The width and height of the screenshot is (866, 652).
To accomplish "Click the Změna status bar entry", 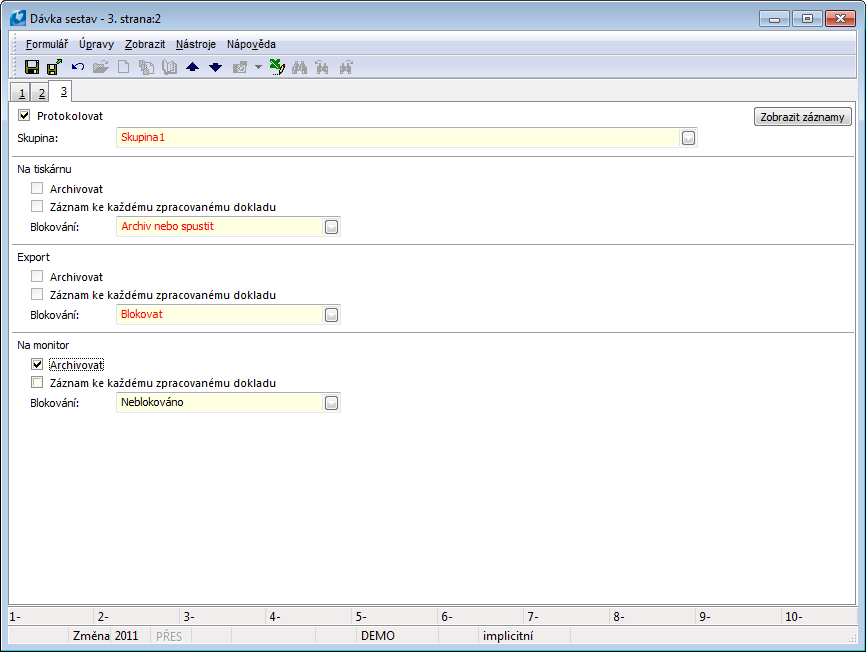I will click(91, 635).
